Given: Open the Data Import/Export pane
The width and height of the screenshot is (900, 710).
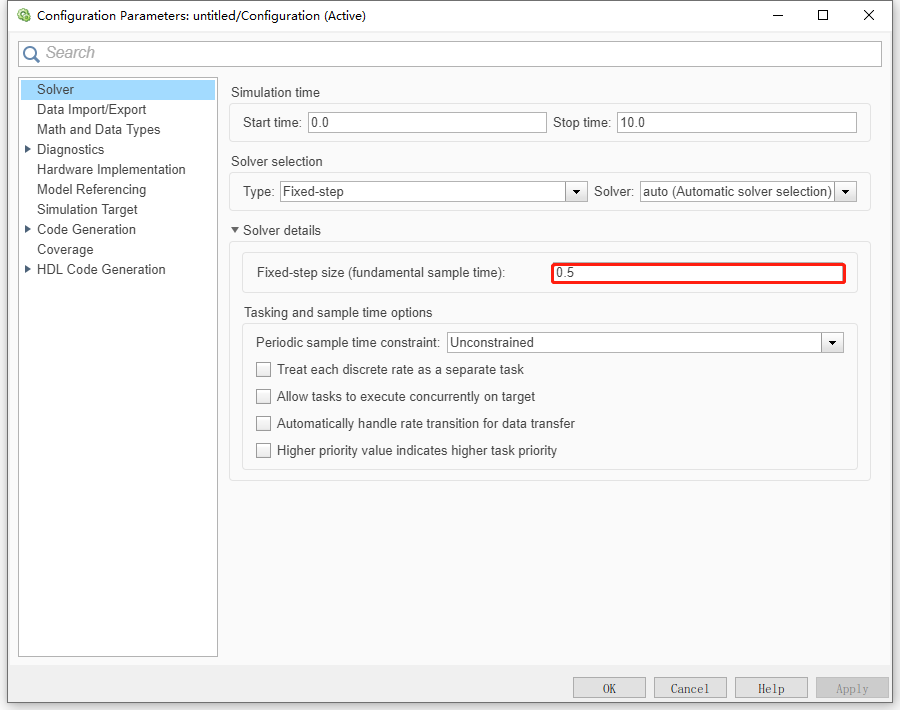Looking at the screenshot, I should pos(91,110).
